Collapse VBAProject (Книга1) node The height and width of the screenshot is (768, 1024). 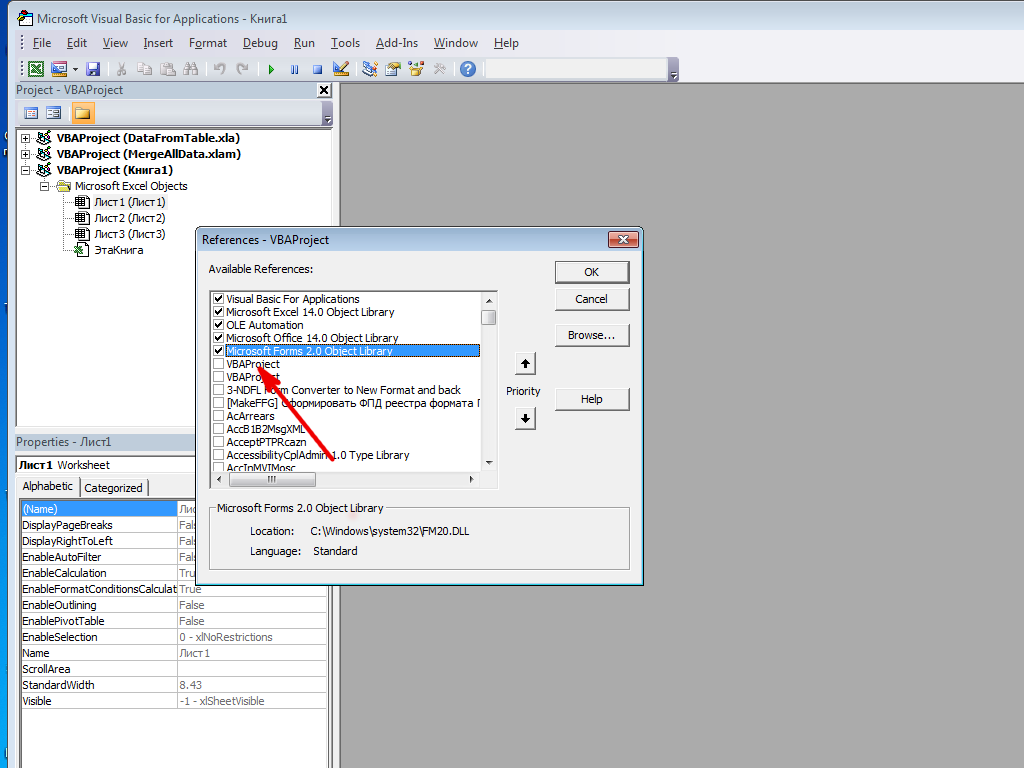click(25, 170)
